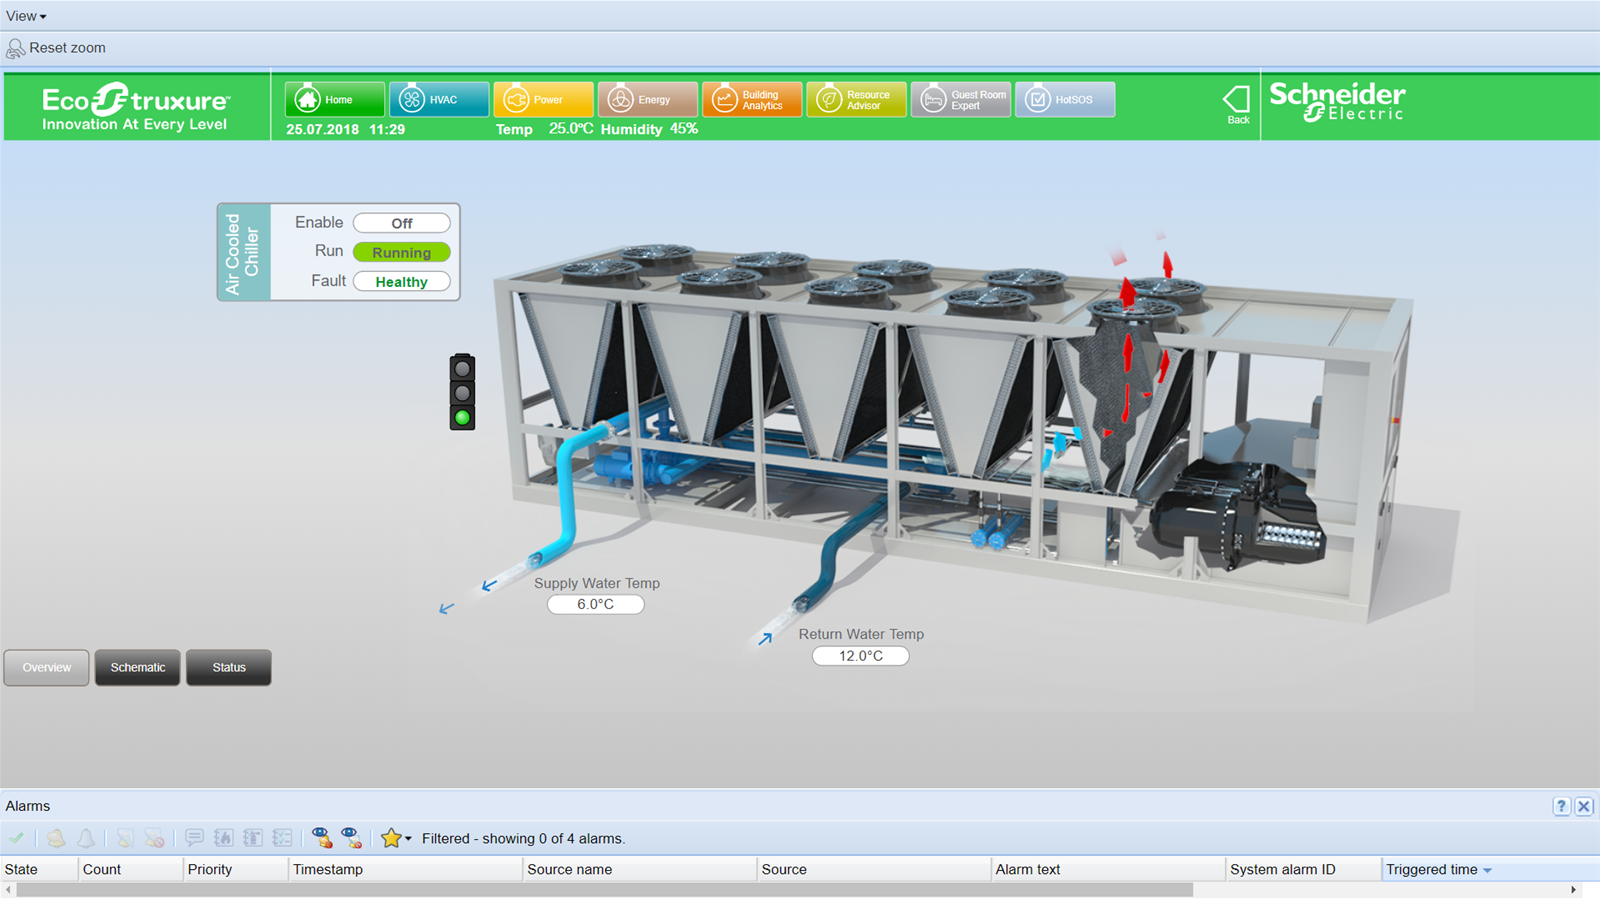
Task: Open the HotSOS module
Action: tap(1065, 100)
